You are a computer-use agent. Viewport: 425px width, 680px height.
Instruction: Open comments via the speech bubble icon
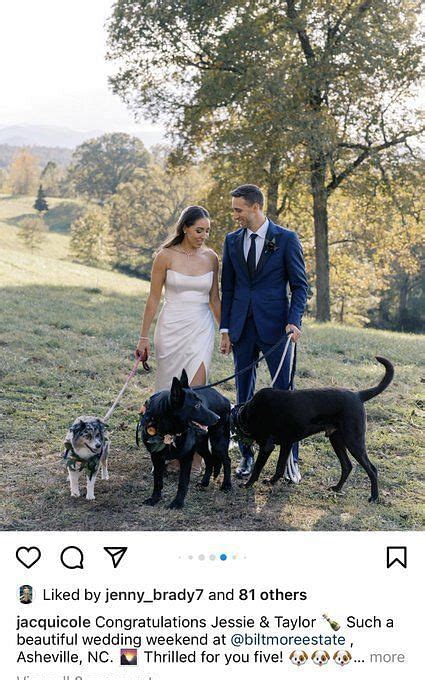72,557
